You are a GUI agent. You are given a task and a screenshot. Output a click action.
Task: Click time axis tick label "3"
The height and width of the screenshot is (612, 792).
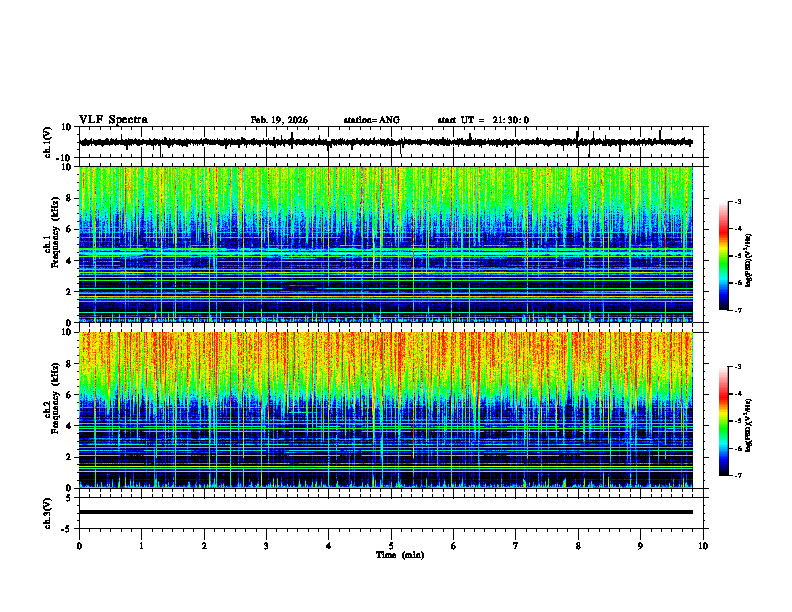(x=266, y=546)
